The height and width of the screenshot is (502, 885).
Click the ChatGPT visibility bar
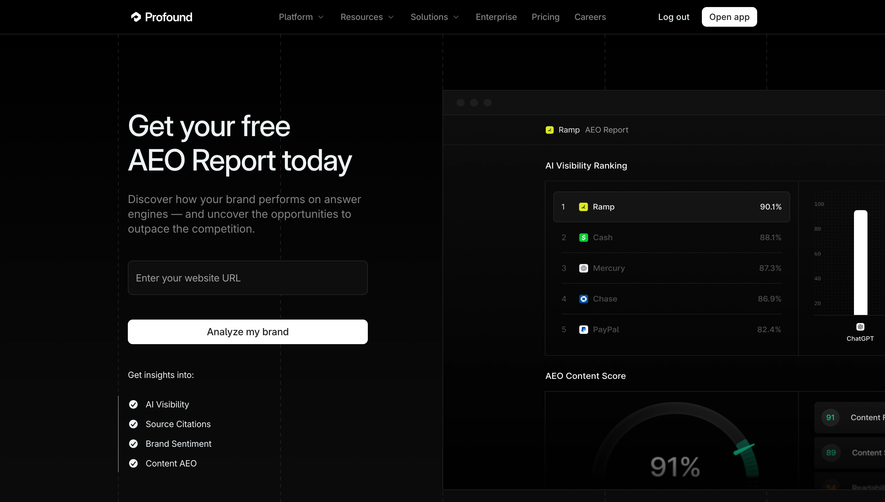(860, 263)
